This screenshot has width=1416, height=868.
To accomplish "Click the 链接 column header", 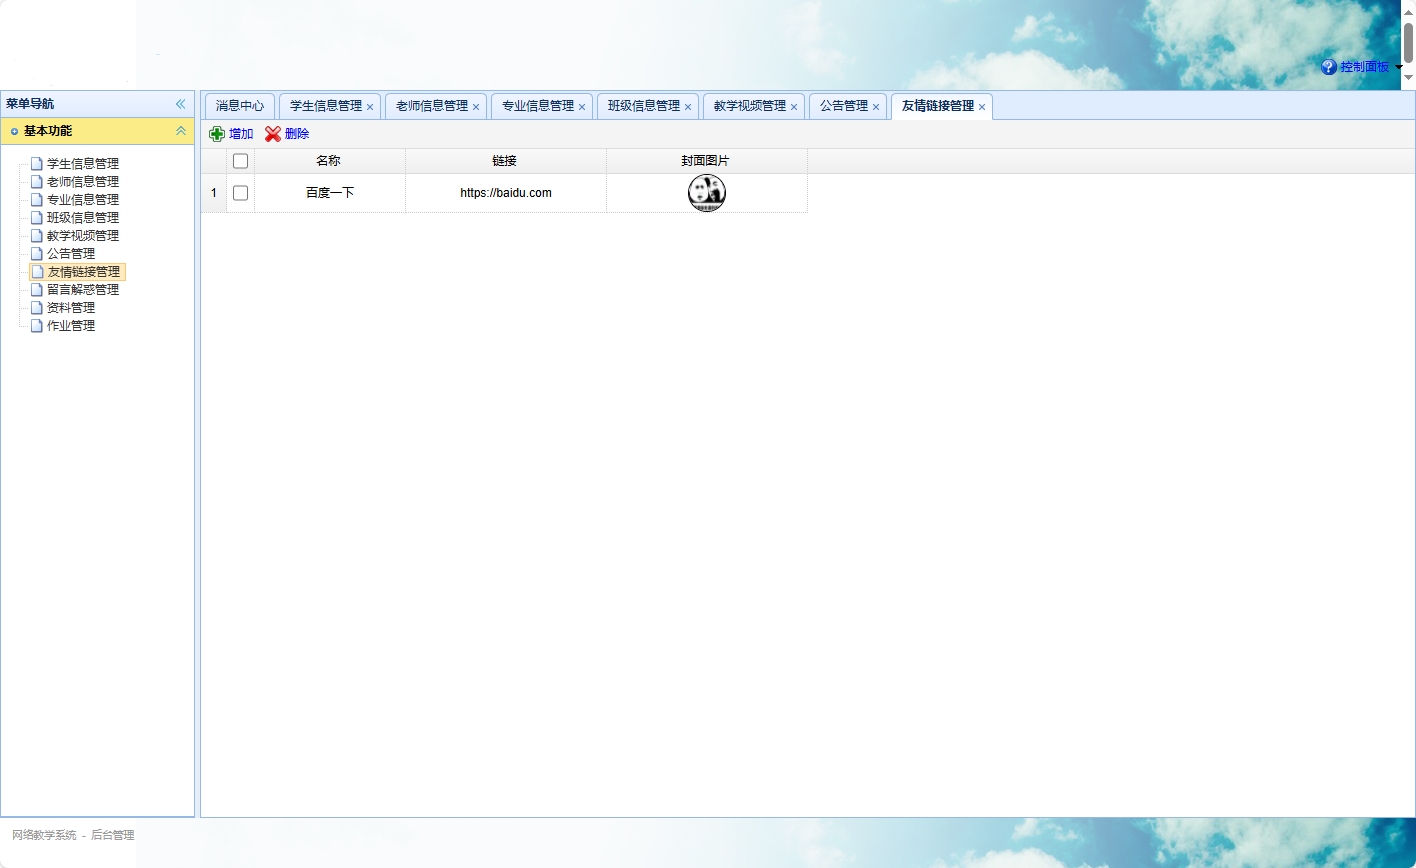I will pos(505,161).
